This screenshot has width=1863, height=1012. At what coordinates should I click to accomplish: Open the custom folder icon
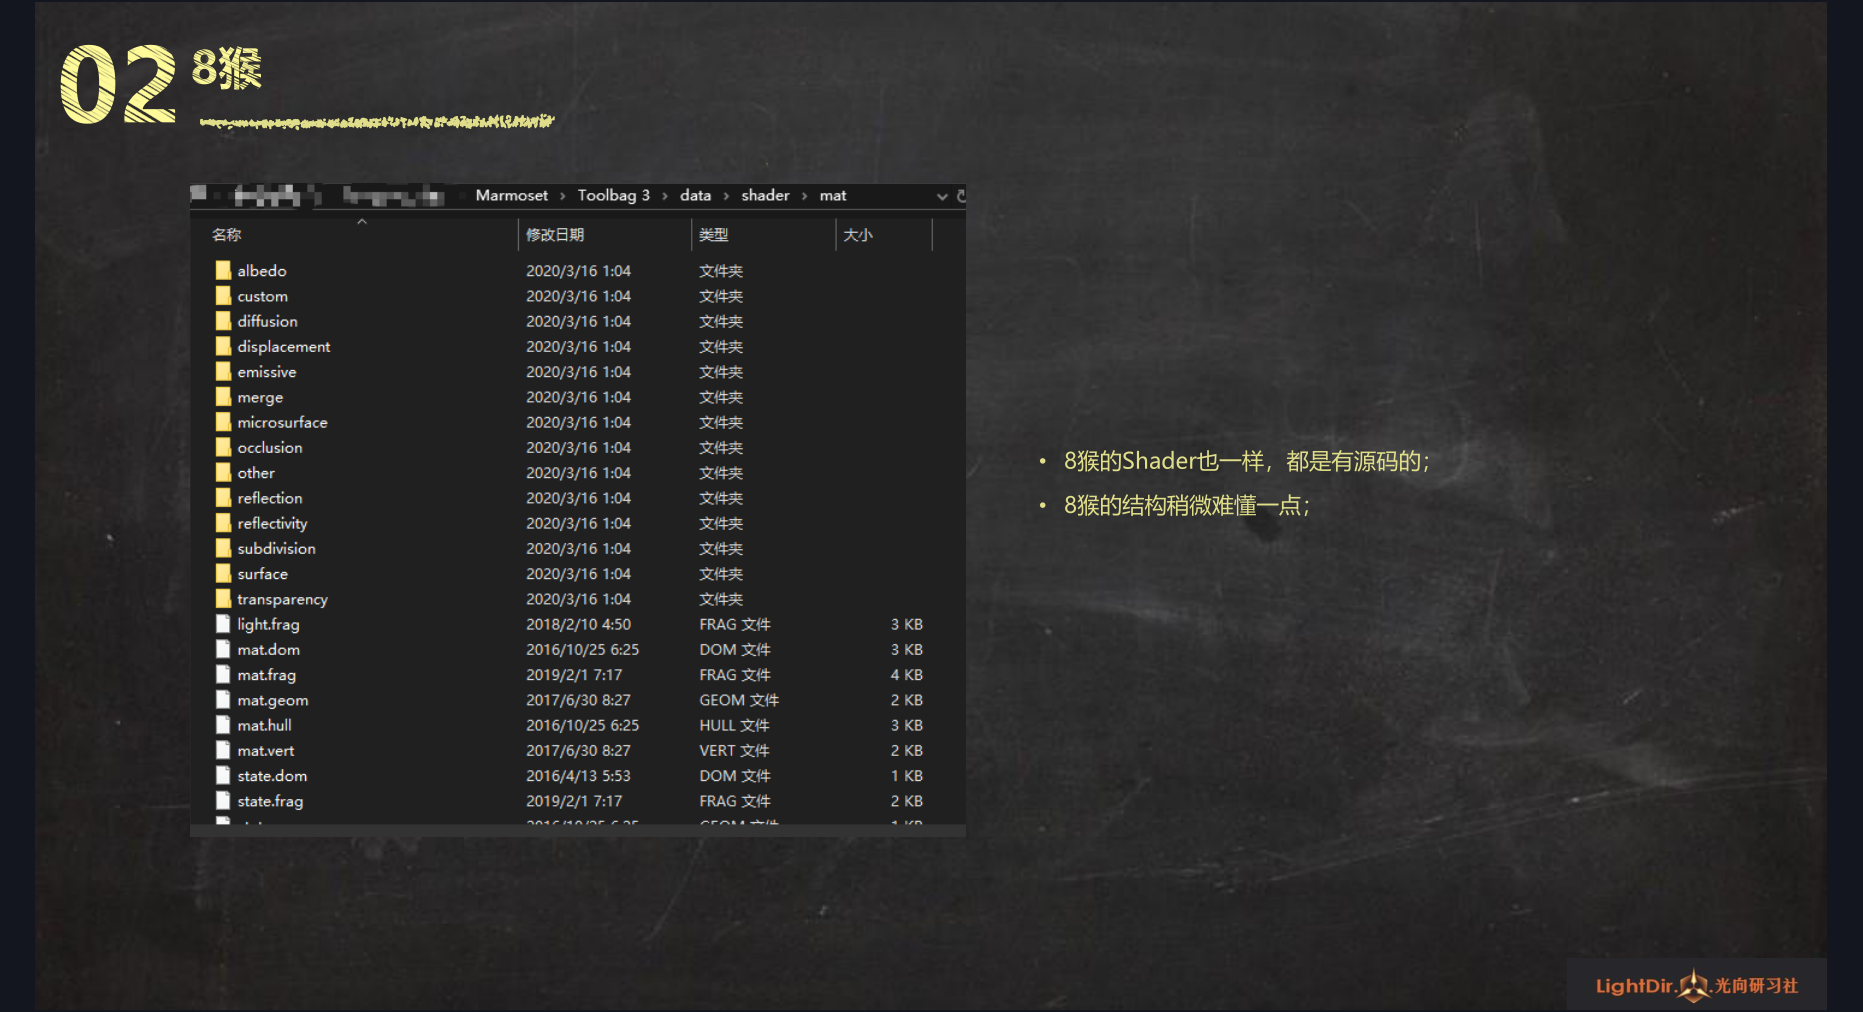pos(223,295)
